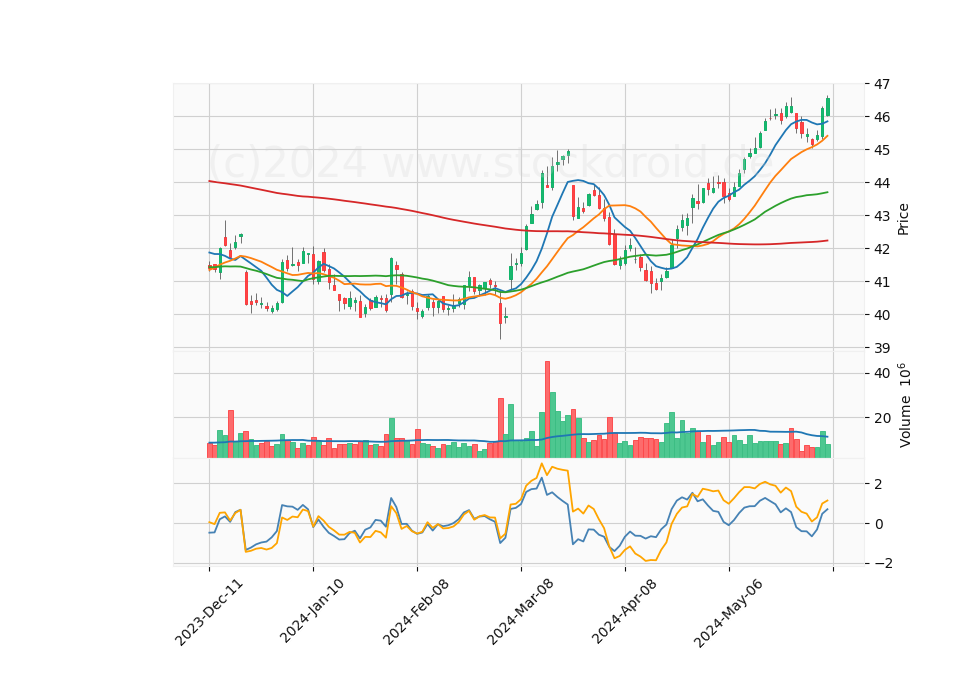Click the 20 volume tick label
This screenshot has width=960, height=690.
pos(882,418)
